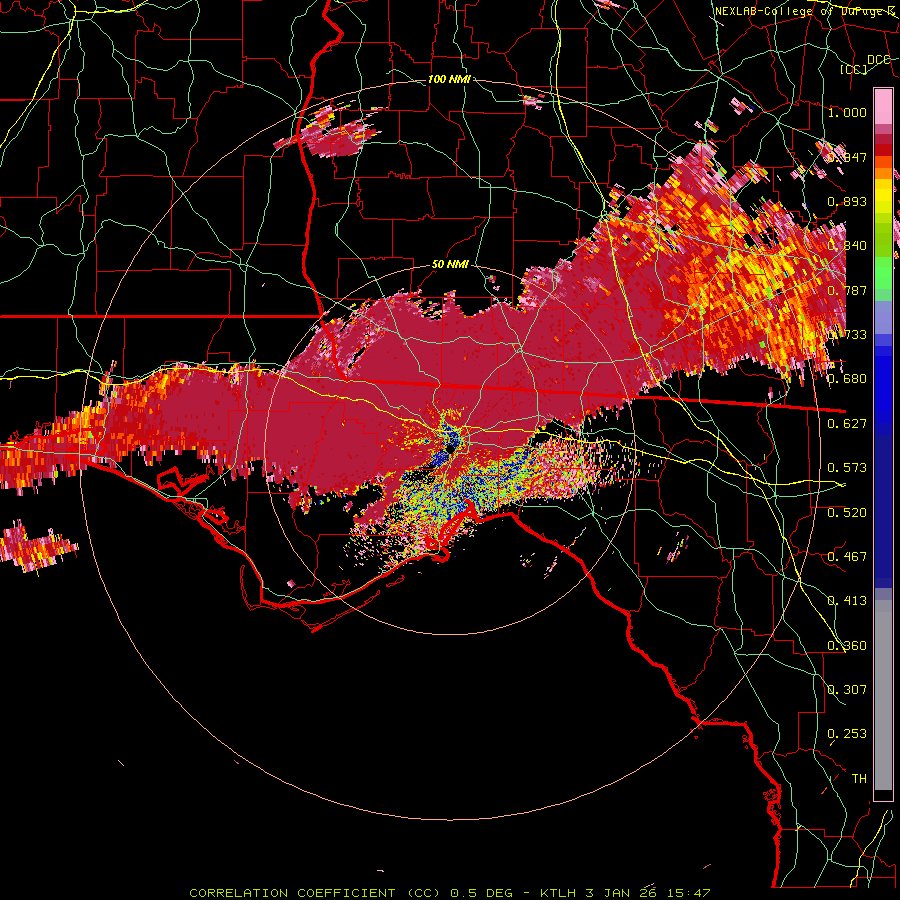The image size is (900, 900).
Task: Click the 0.627 scale value
Action: pos(847,424)
